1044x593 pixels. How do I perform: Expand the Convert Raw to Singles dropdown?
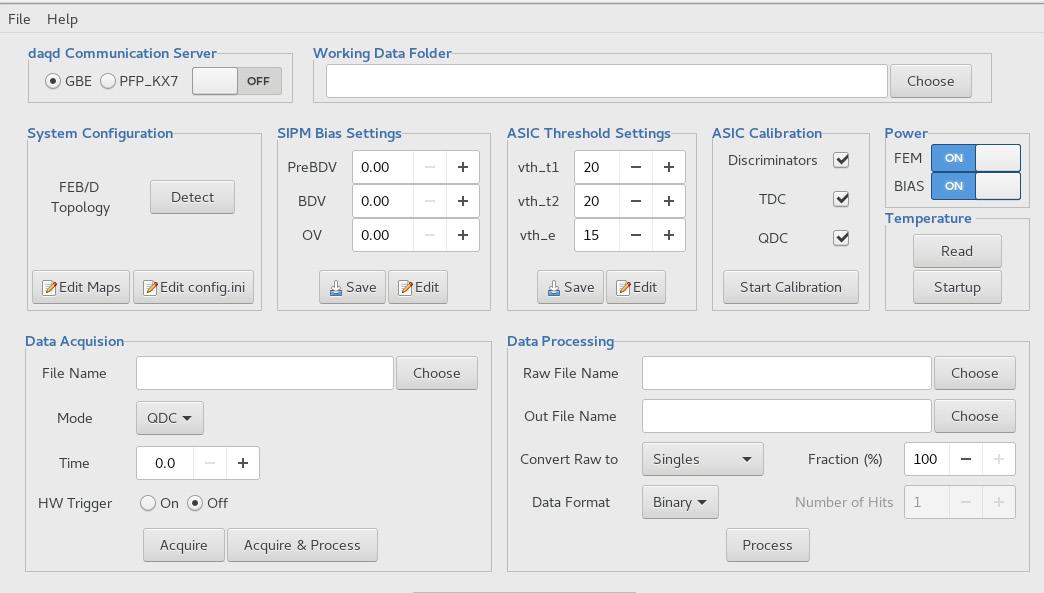(702, 459)
